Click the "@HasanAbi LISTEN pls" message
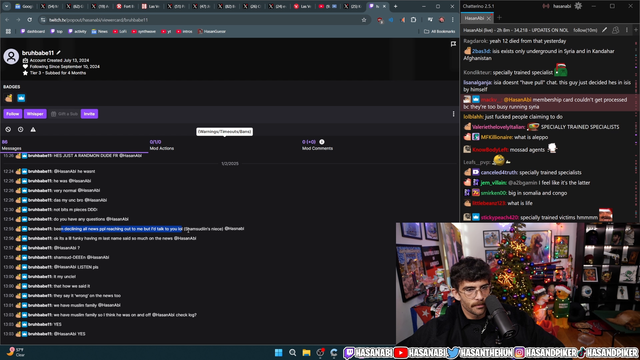The height and width of the screenshot is (360, 640). coord(76,267)
